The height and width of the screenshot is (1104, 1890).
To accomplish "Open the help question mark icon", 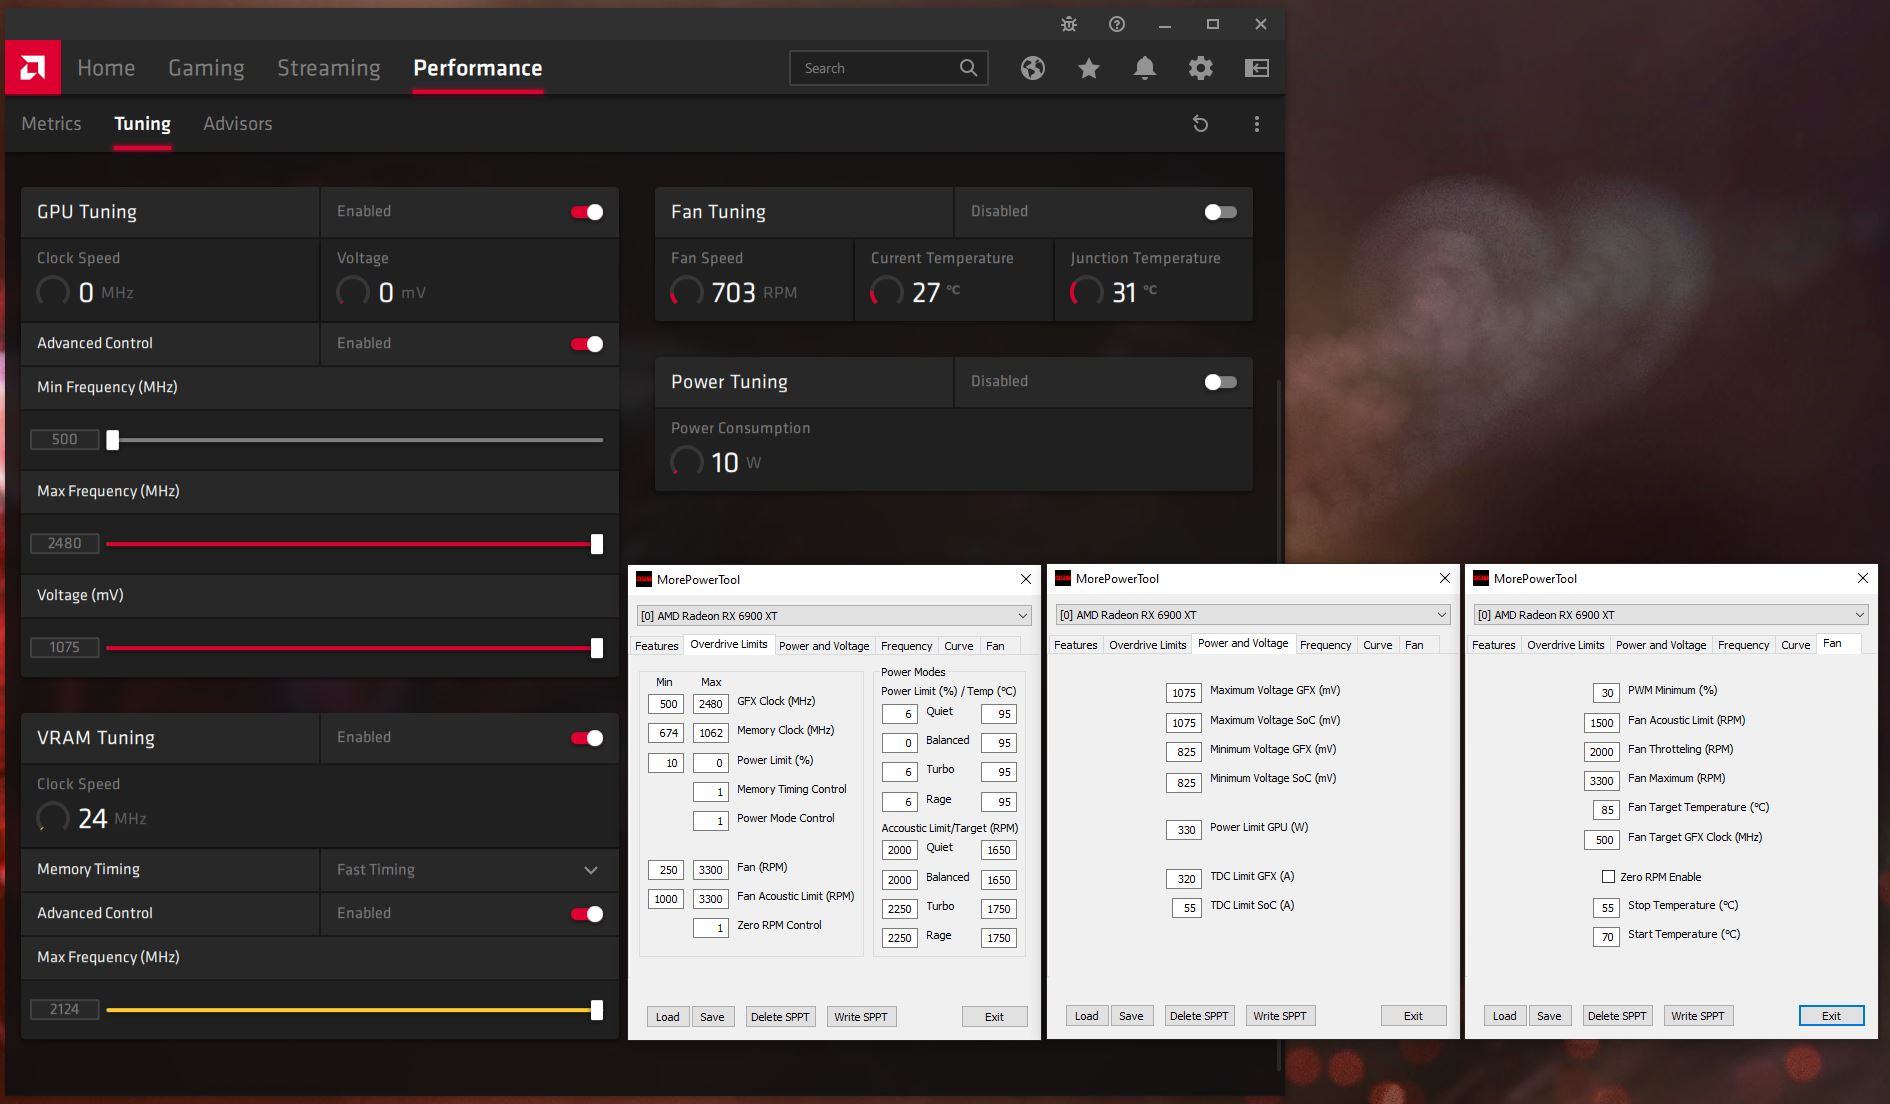I will click(1117, 24).
